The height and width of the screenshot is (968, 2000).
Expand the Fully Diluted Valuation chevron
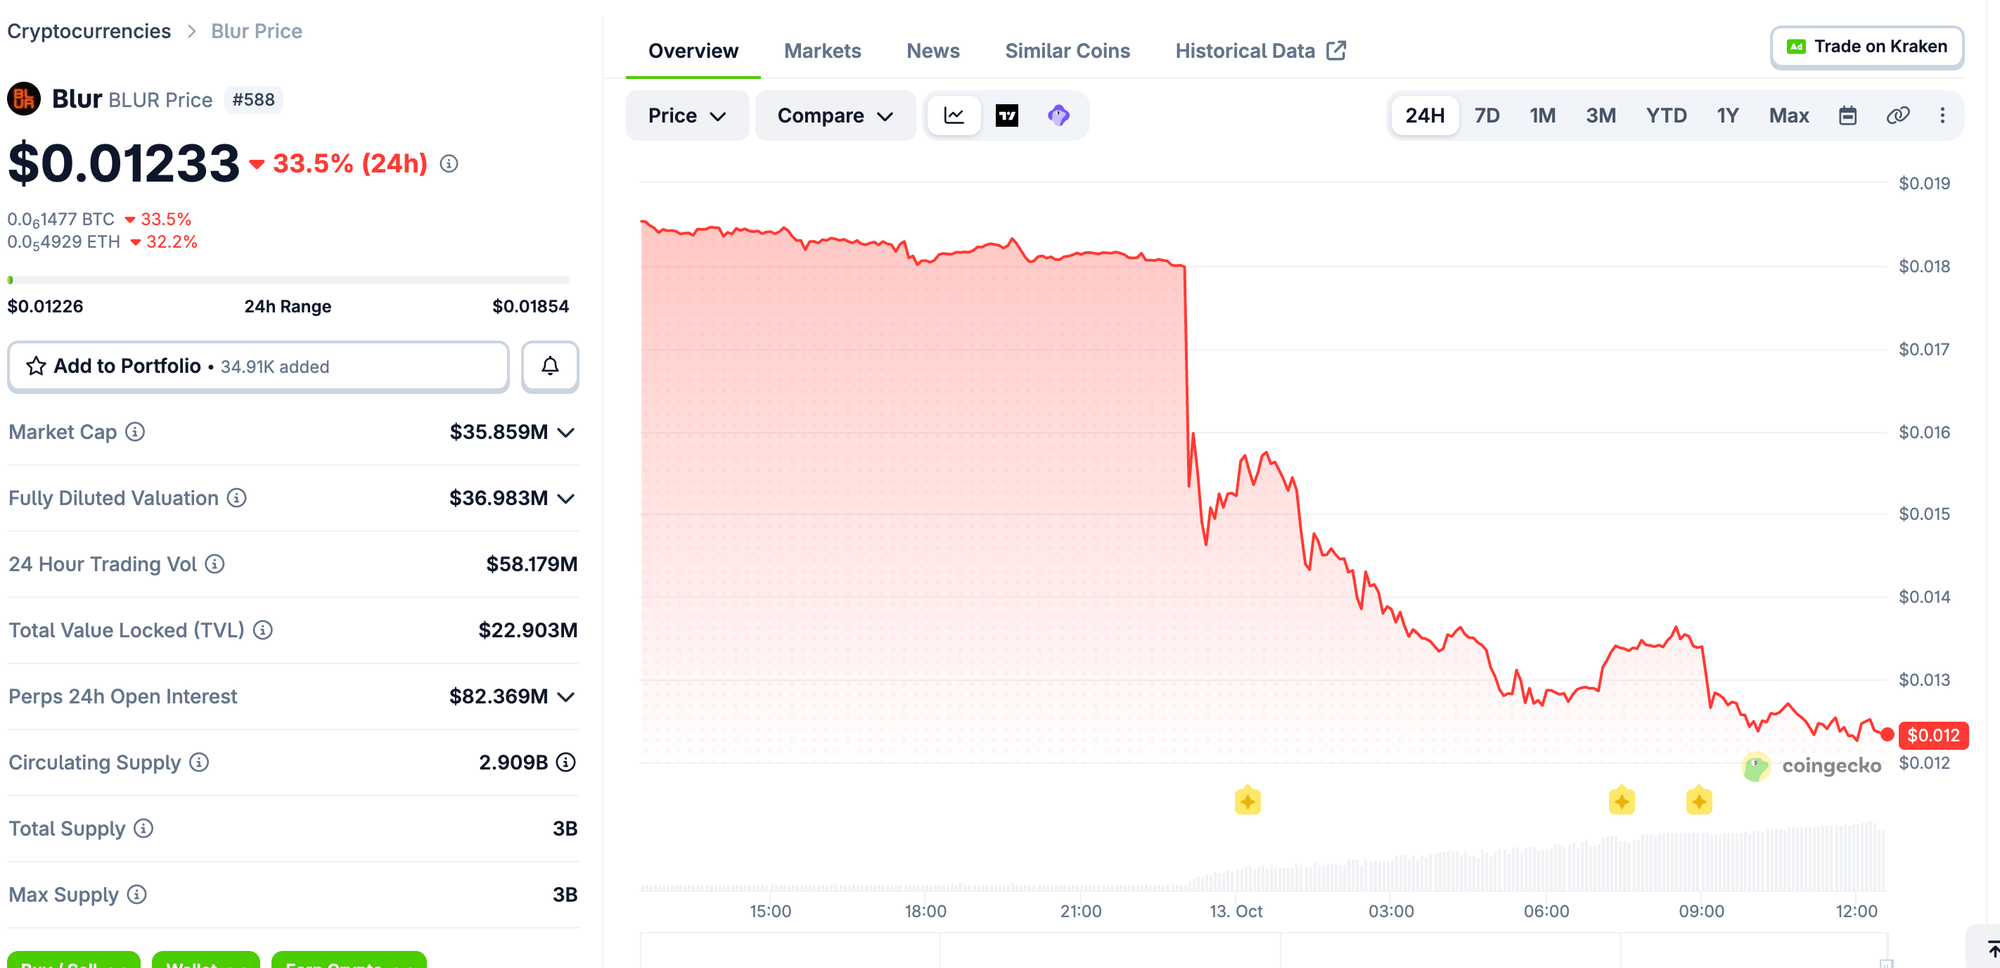pyautogui.click(x=566, y=499)
